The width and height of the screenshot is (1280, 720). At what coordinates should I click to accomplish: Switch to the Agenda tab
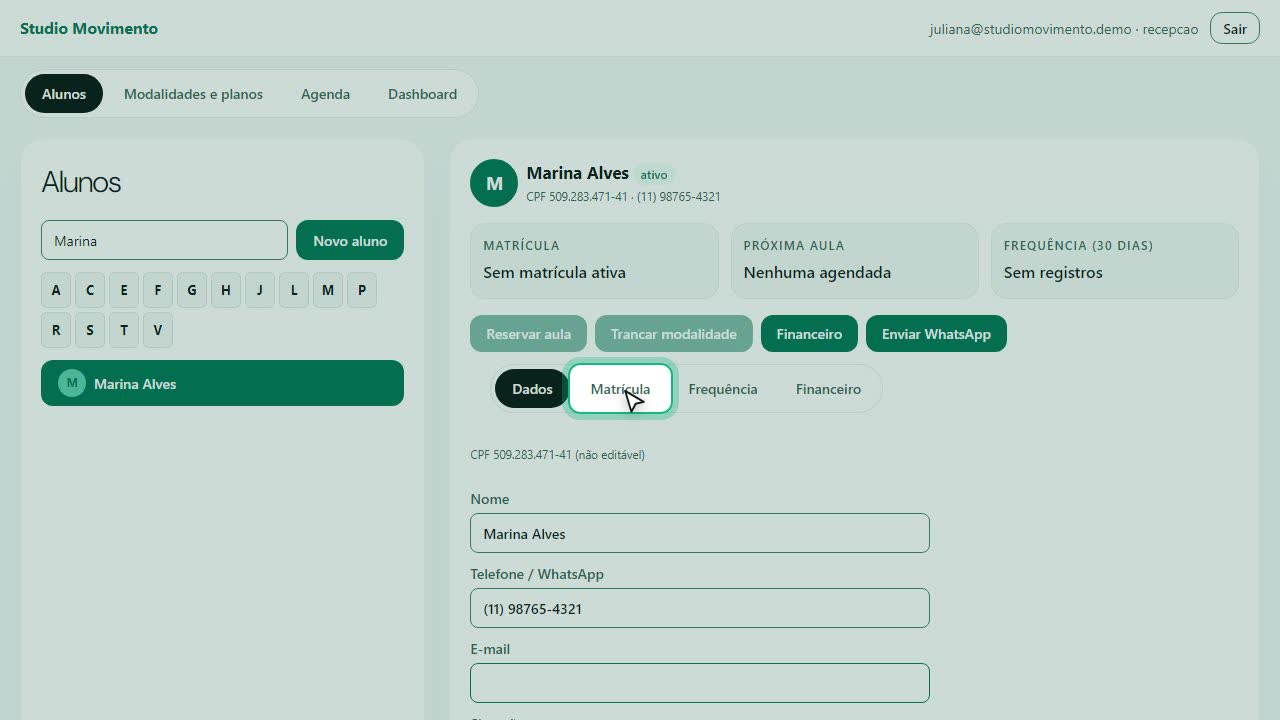click(325, 94)
